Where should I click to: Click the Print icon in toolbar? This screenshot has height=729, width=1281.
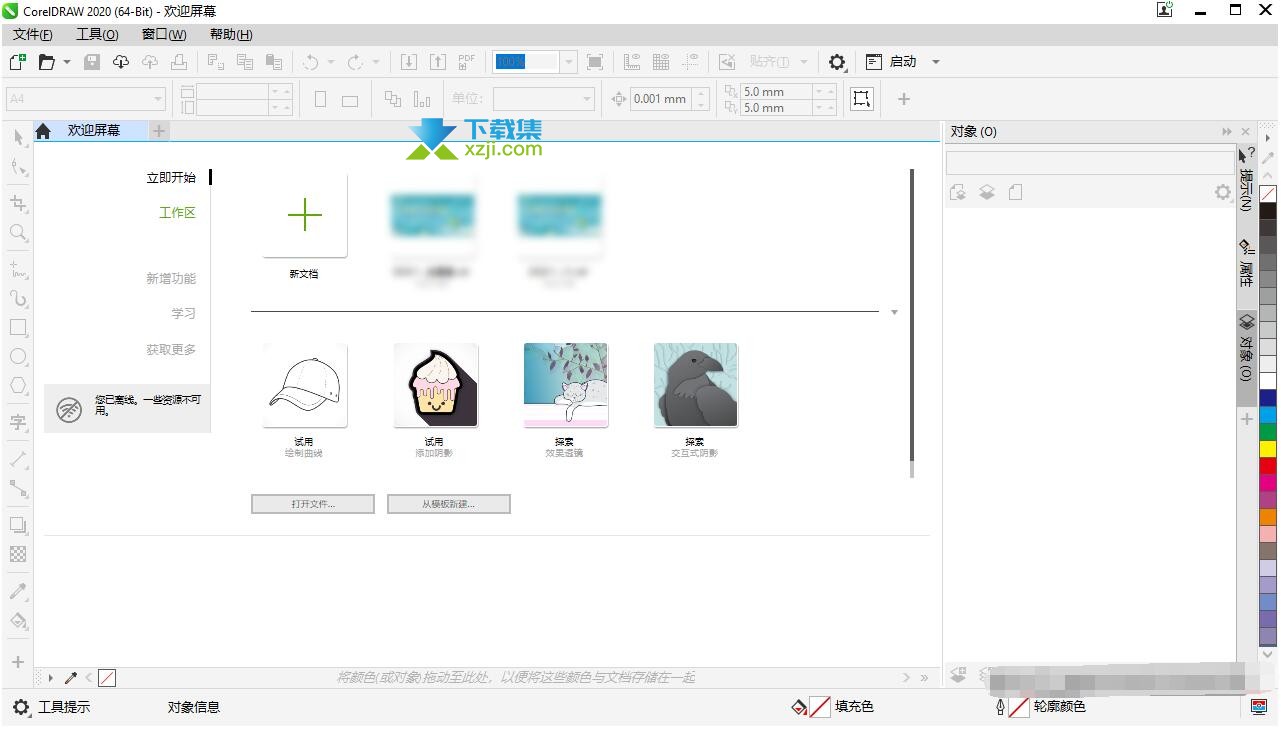pyautogui.click(x=179, y=62)
